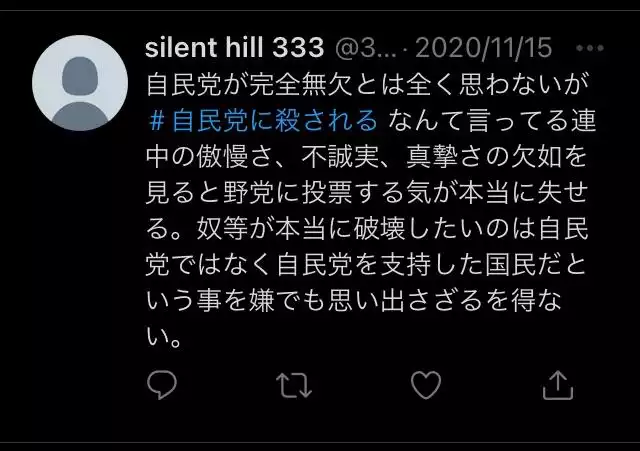Visit the silent hill 333 display name
The width and height of the screenshot is (640, 451).
tap(235, 47)
